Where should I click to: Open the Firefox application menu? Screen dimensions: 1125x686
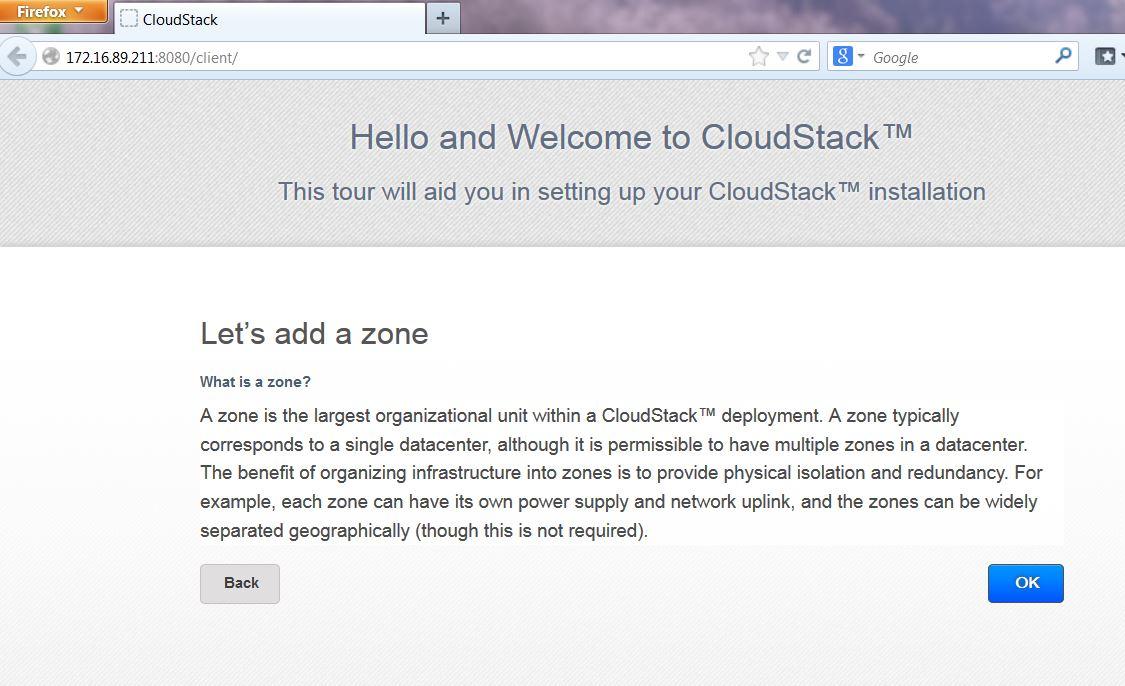53,11
